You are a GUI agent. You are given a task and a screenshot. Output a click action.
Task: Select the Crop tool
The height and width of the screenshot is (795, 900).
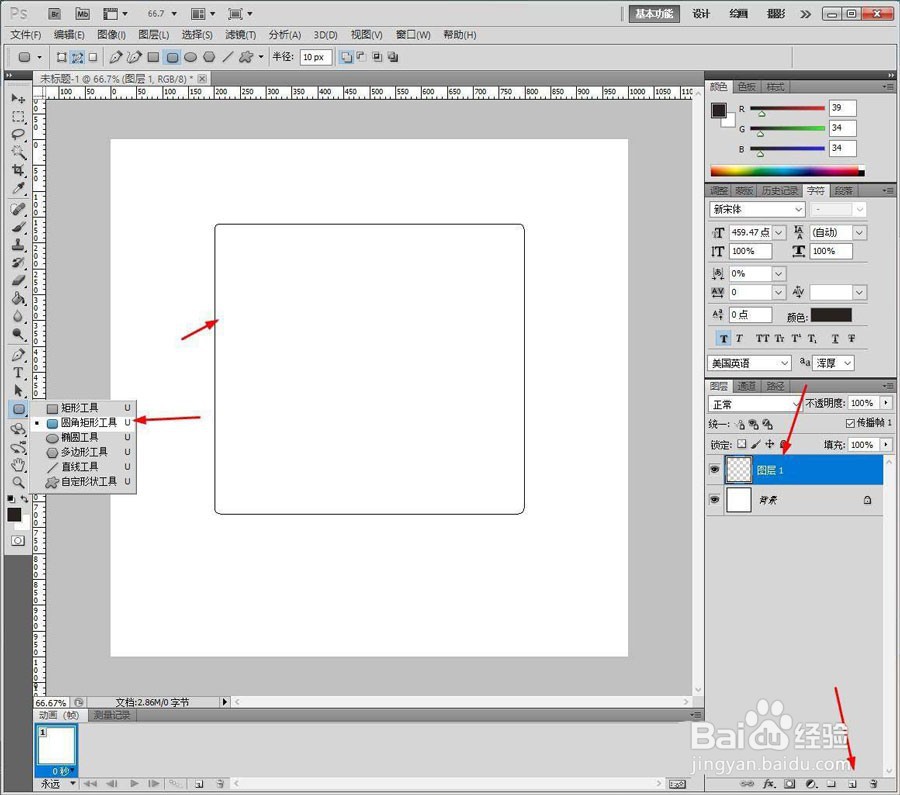[x=18, y=170]
